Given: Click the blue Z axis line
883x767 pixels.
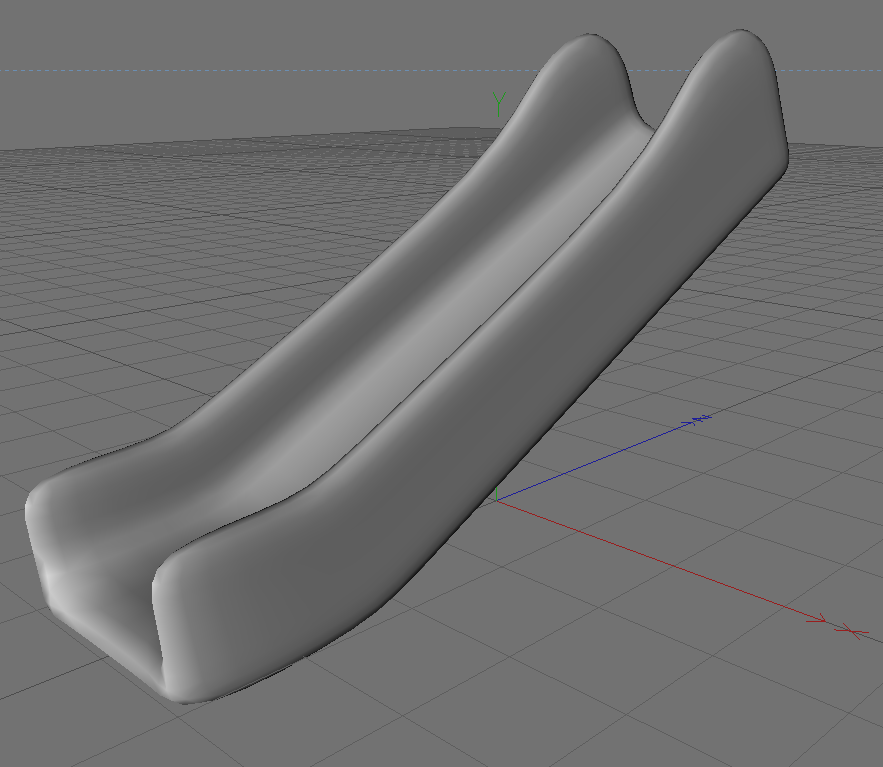Looking at the screenshot, I should (596, 461).
